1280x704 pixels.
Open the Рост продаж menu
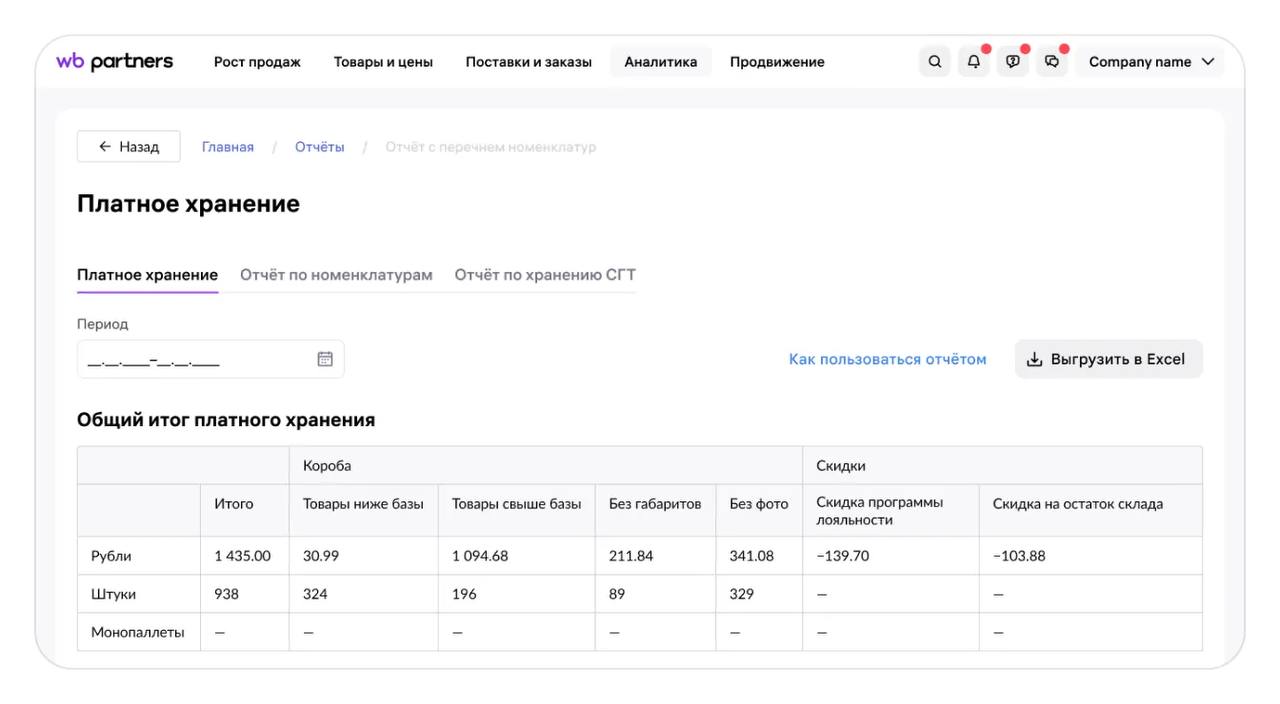pyautogui.click(x=257, y=62)
